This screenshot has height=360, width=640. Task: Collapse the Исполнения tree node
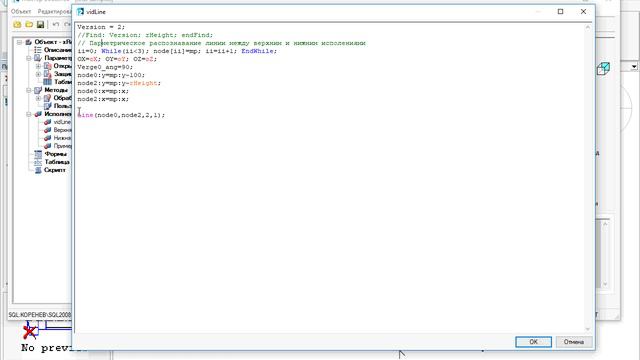point(29,114)
